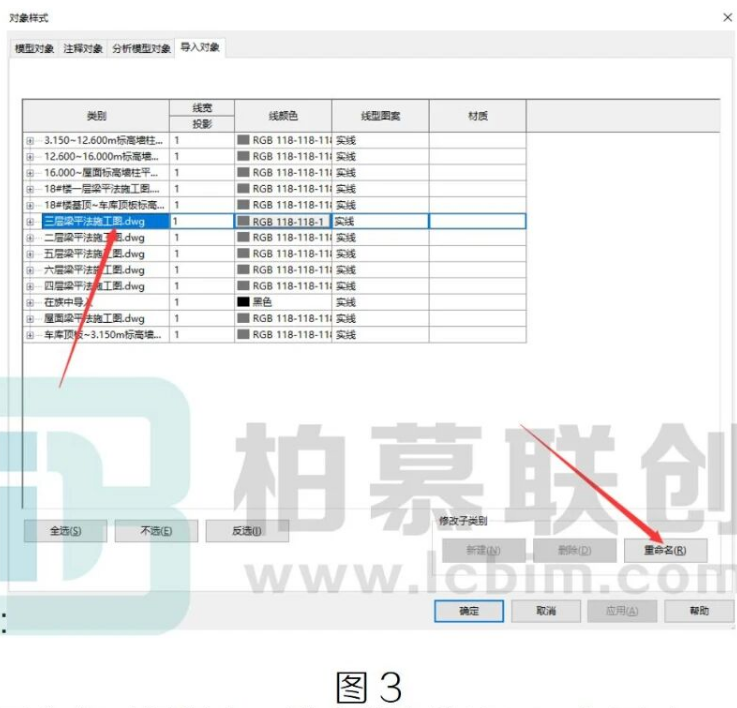This screenshot has height=708, width=737.
Task: Click the 取消 cancel button
Action: [546, 611]
